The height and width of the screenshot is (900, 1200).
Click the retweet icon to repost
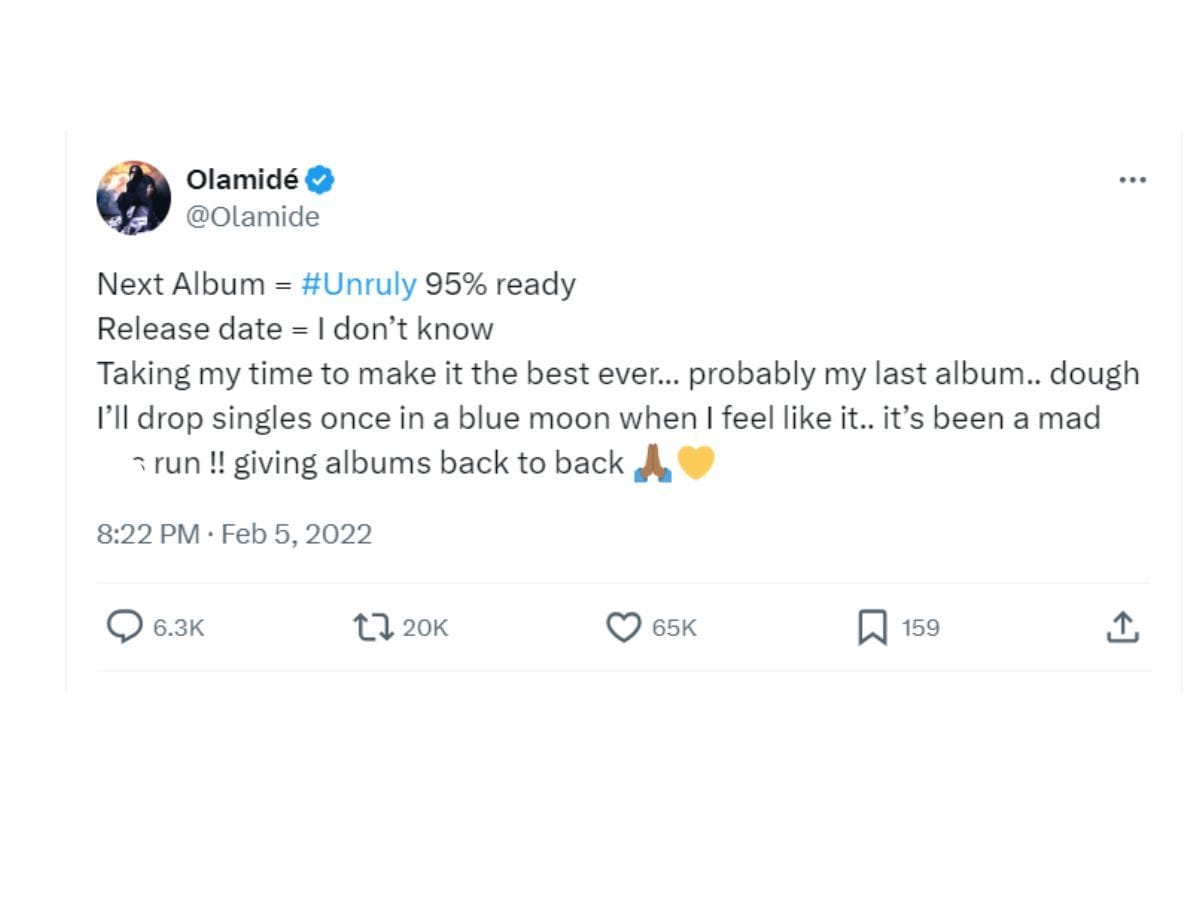(372, 627)
